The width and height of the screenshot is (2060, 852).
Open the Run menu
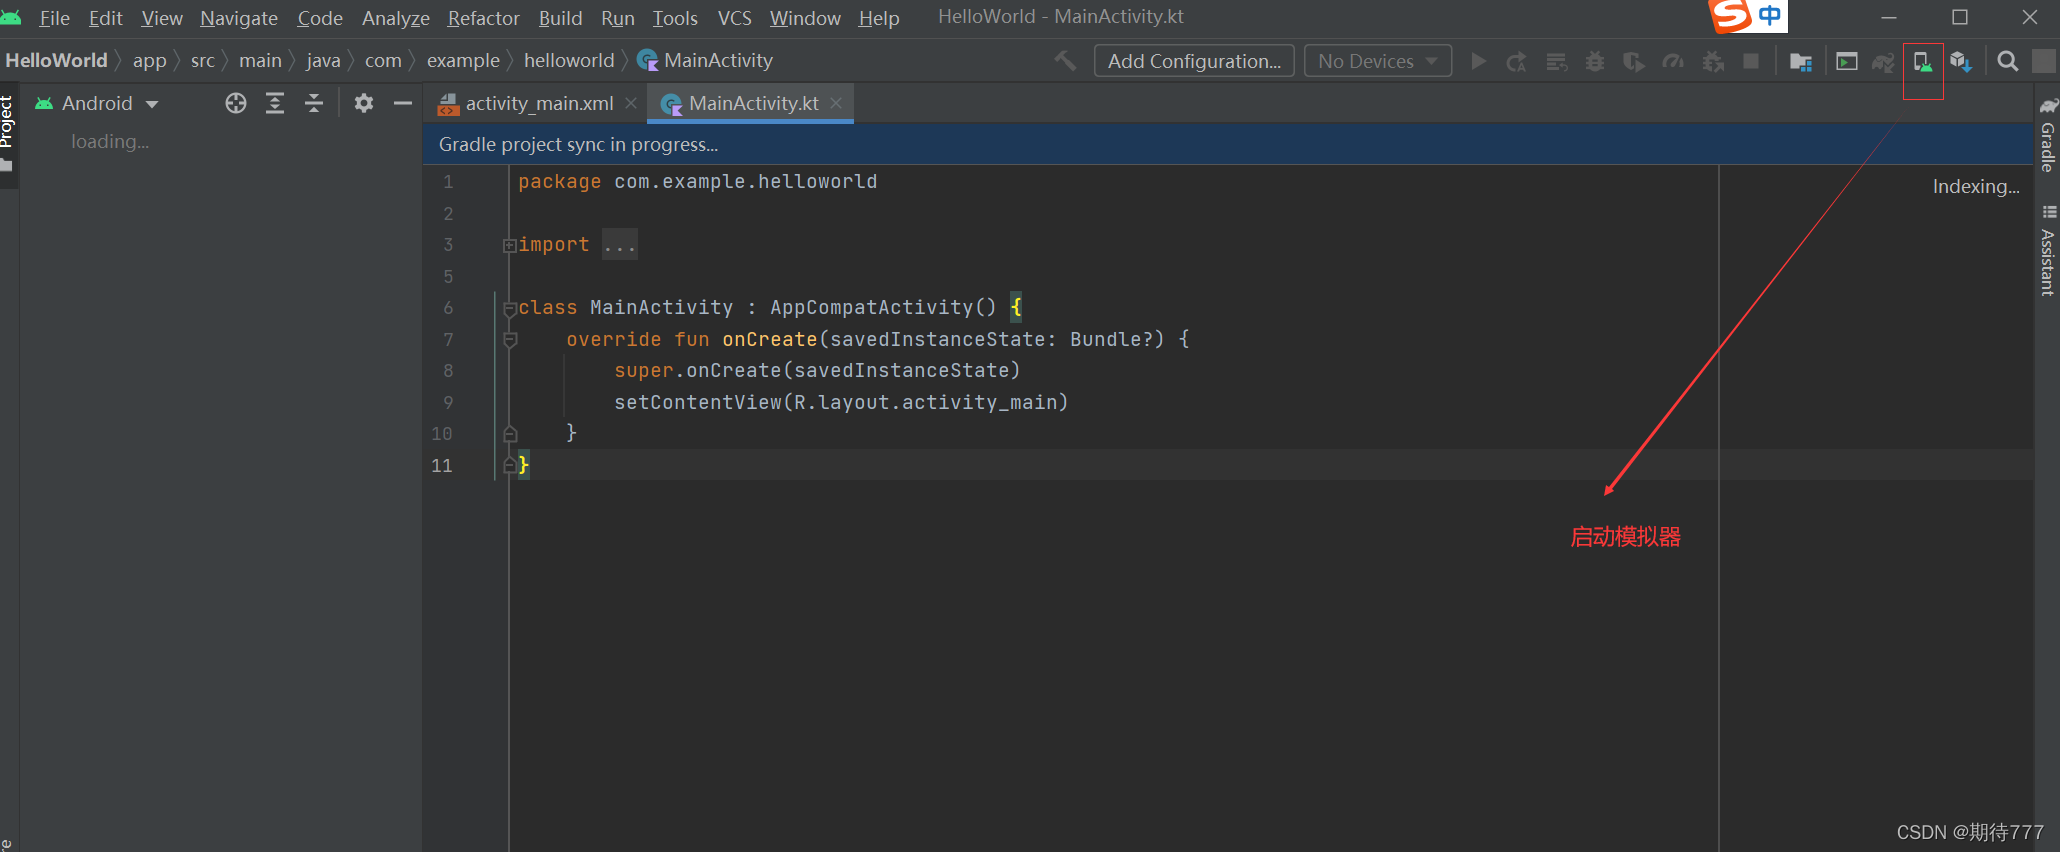coord(618,18)
